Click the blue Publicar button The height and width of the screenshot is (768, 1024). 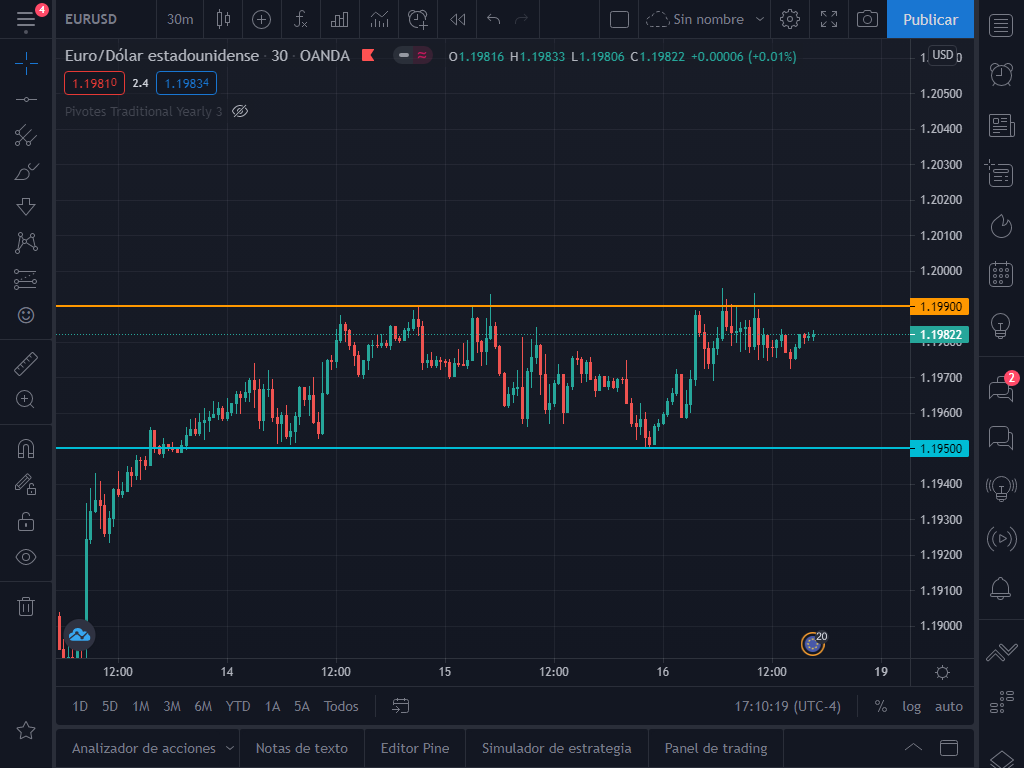[930, 19]
